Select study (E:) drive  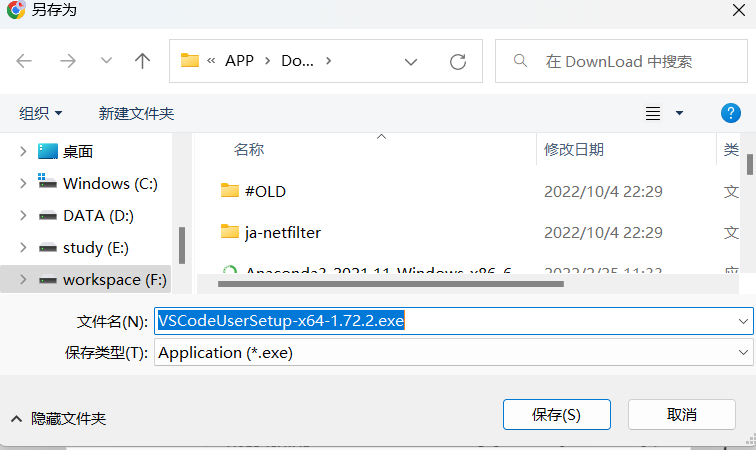pyautogui.click(x=96, y=247)
